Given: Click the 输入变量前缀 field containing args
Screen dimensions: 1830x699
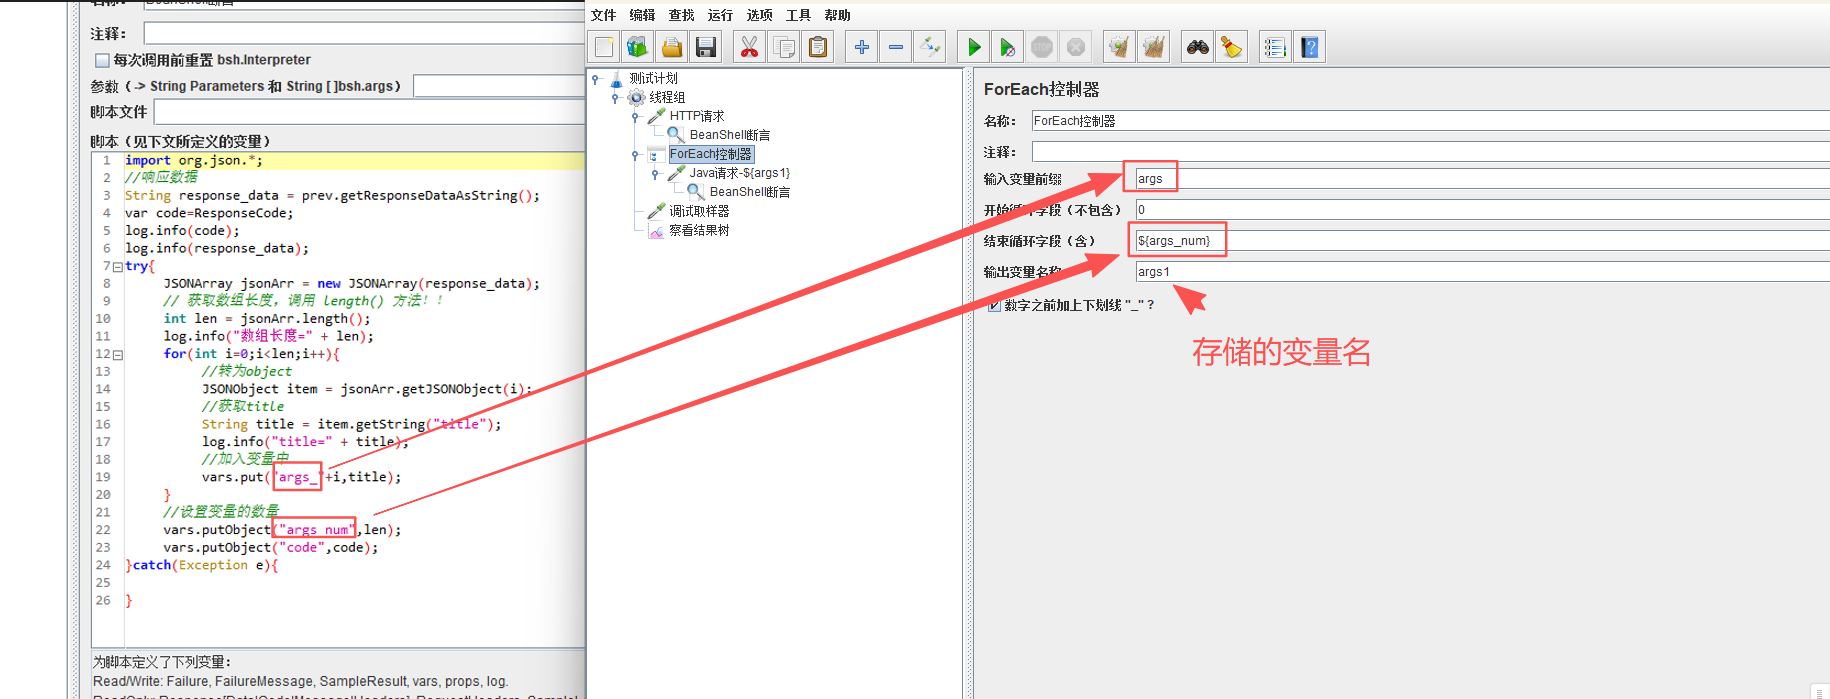Looking at the screenshot, I should point(1482,179).
